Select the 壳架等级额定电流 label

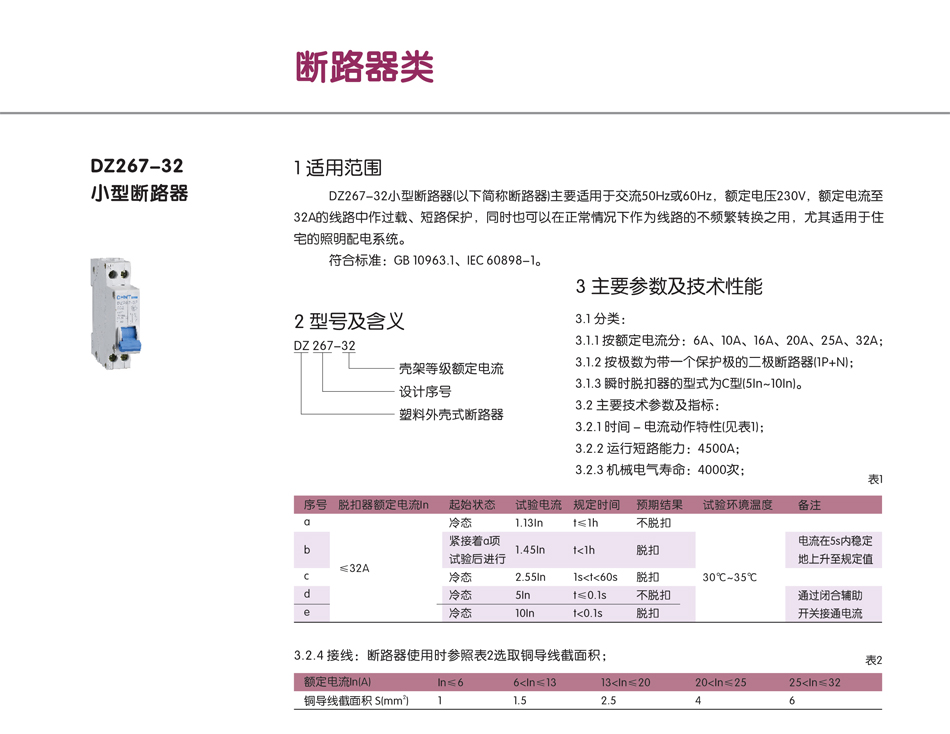(451, 368)
